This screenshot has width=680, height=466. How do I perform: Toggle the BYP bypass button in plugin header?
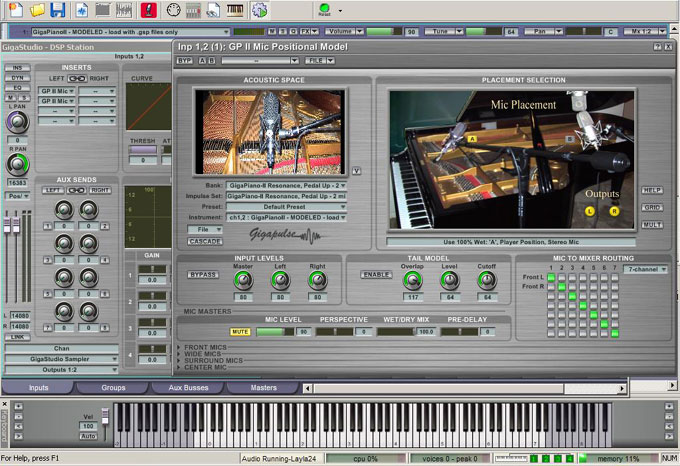click(x=185, y=61)
